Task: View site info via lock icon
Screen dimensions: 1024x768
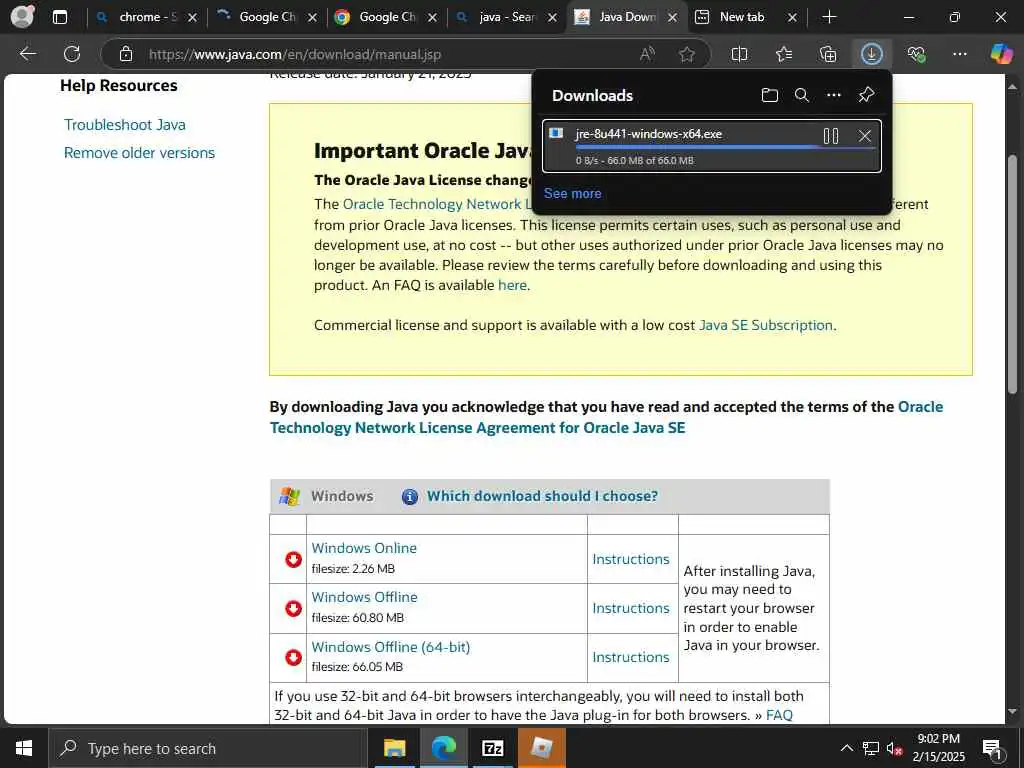Action: point(126,54)
